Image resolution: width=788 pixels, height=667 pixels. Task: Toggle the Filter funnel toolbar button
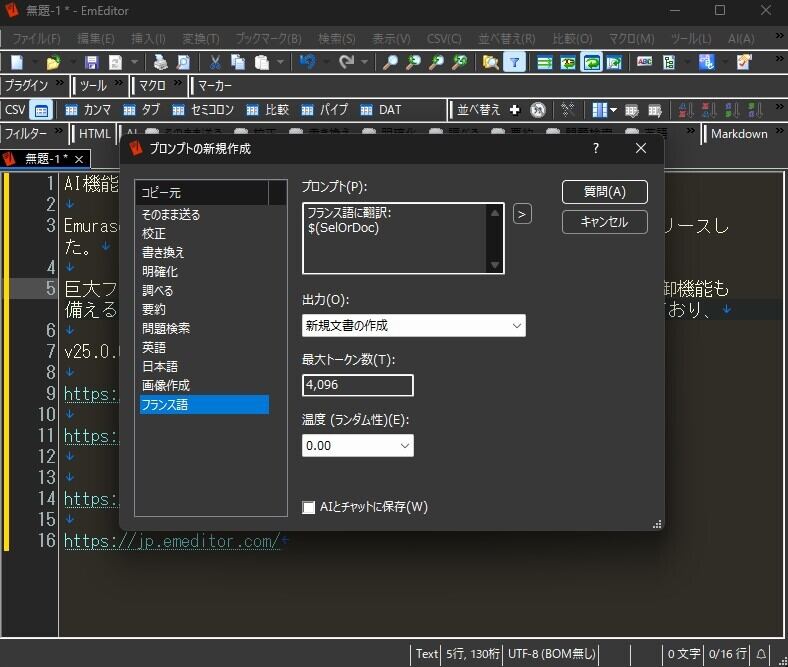click(x=515, y=62)
